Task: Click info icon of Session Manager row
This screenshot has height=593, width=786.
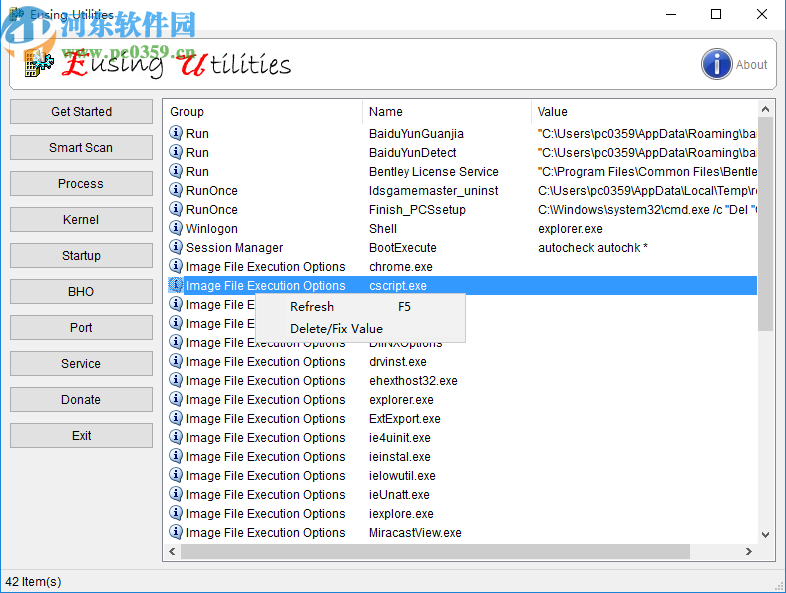Action: pyautogui.click(x=175, y=247)
